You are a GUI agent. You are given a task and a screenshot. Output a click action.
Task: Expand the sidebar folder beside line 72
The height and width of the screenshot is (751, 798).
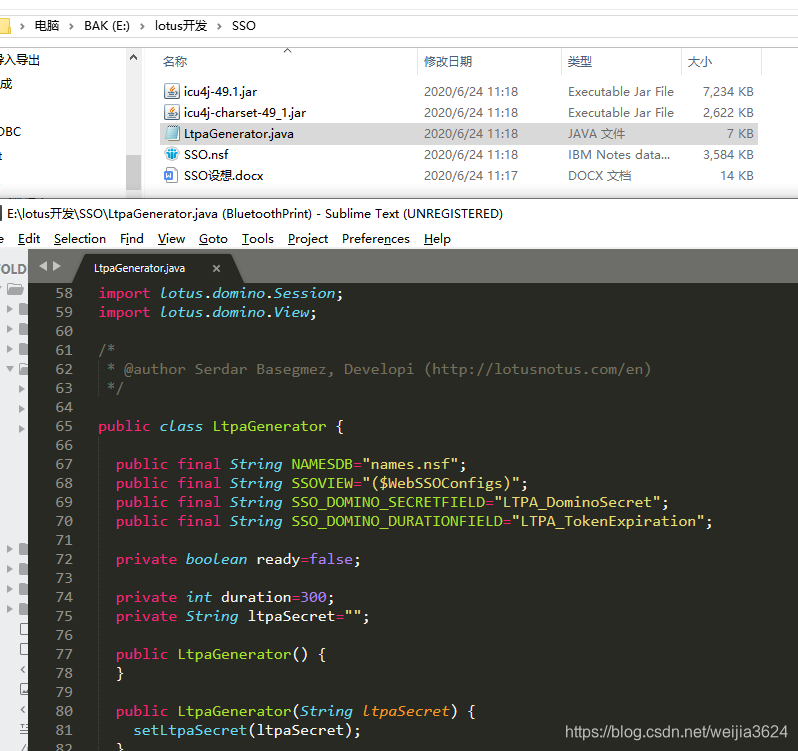tap(10, 548)
